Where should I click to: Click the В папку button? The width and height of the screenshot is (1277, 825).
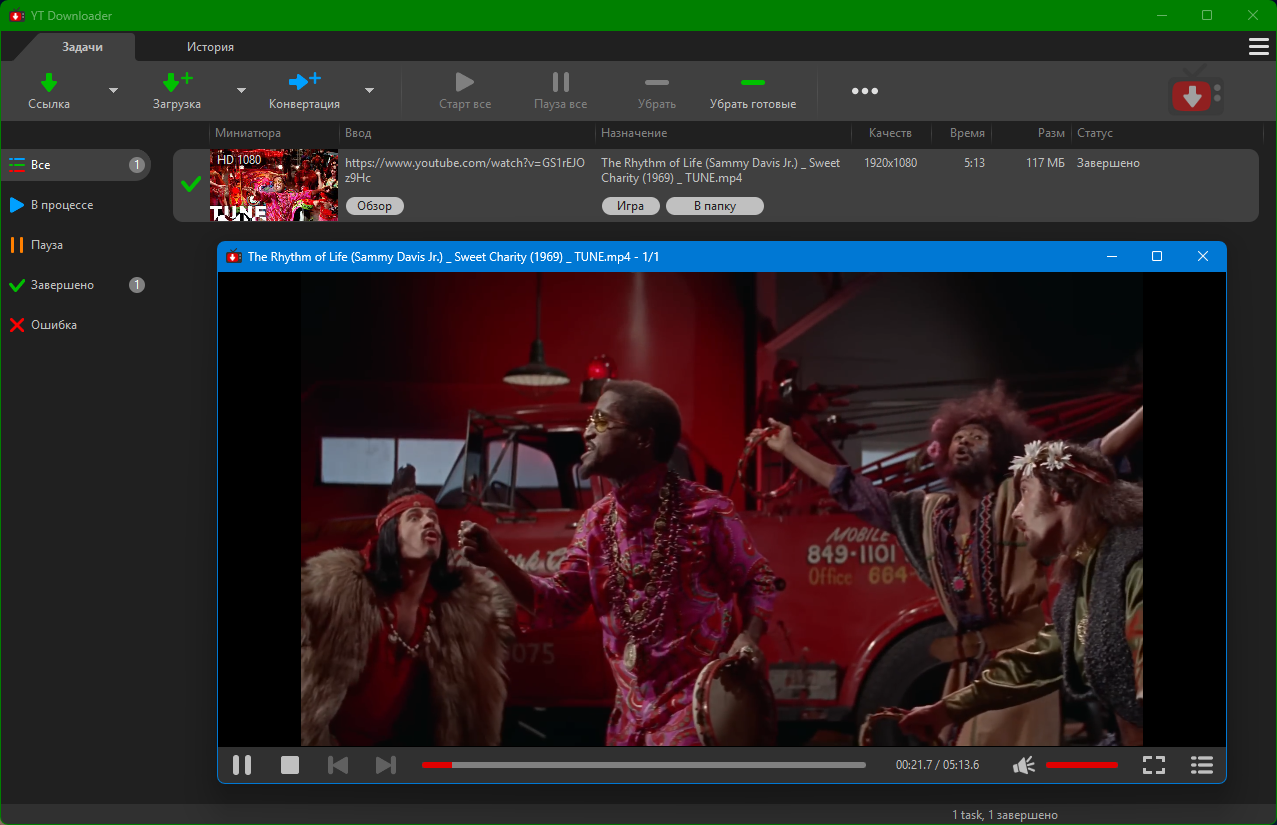coord(715,206)
